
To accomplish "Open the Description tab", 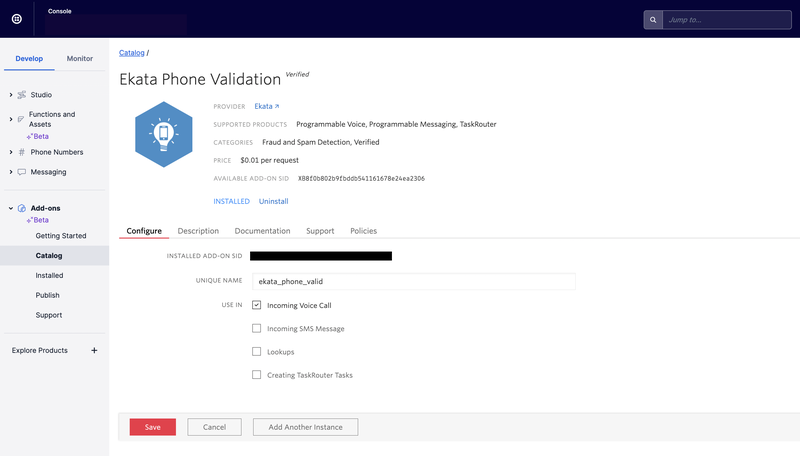I will point(198,231).
